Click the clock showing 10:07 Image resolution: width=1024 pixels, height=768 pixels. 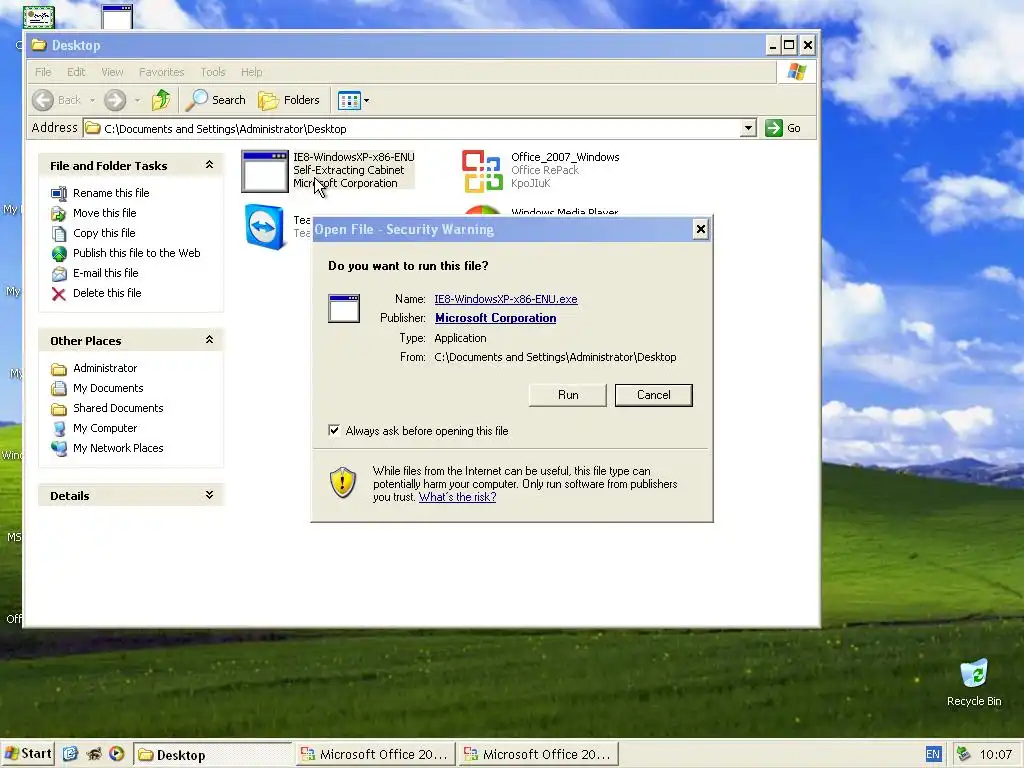pyautogui.click(x=995, y=755)
